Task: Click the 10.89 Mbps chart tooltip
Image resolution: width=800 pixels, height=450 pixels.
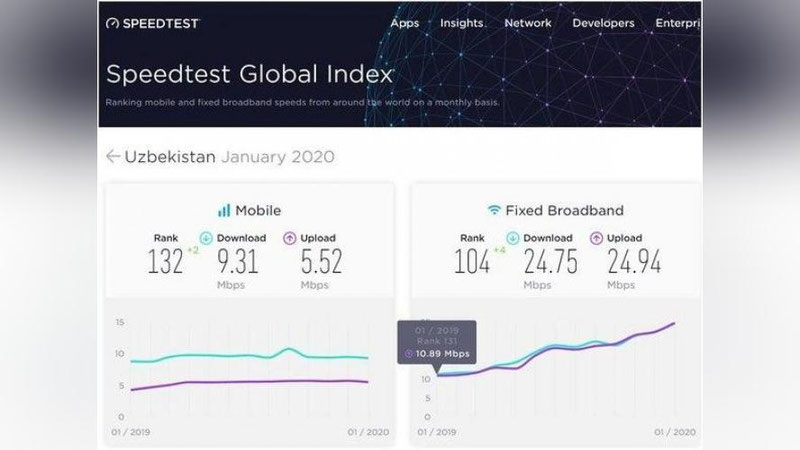Action: point(437,342)
